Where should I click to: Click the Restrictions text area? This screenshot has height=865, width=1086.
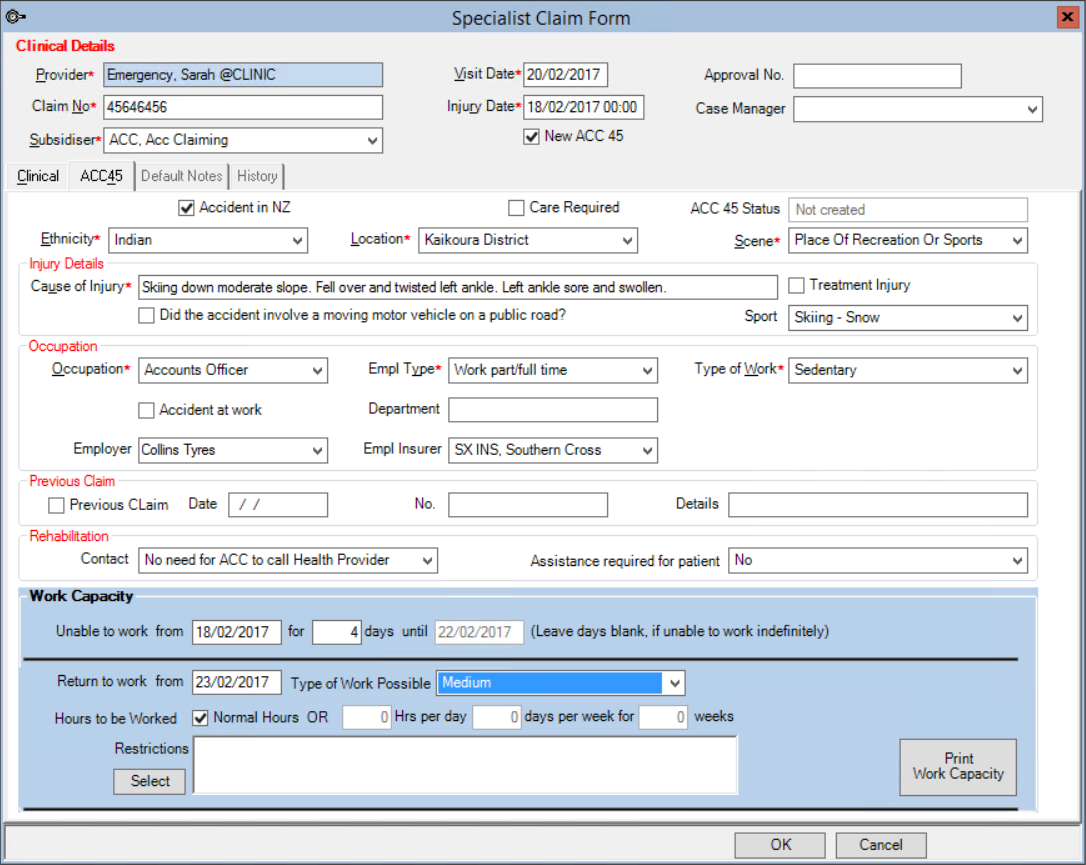pyautogui.click(x=465, y=765)
